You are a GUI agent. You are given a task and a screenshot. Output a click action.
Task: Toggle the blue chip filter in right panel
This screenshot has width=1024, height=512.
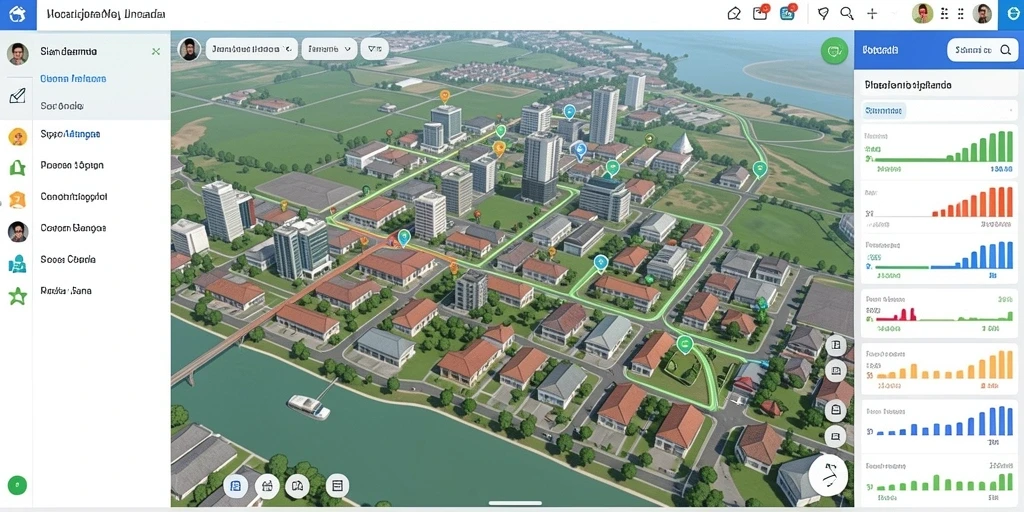click(884, 111)
